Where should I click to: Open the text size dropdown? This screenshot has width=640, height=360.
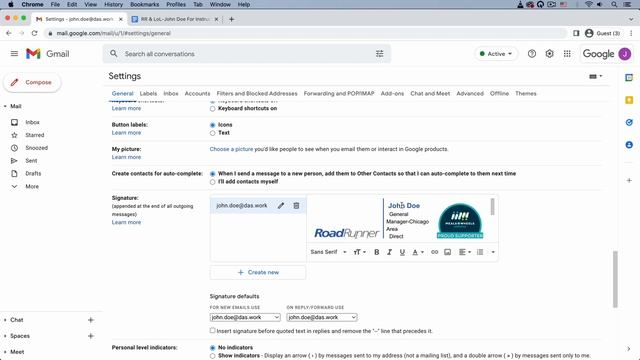click(x=360, y=252)
